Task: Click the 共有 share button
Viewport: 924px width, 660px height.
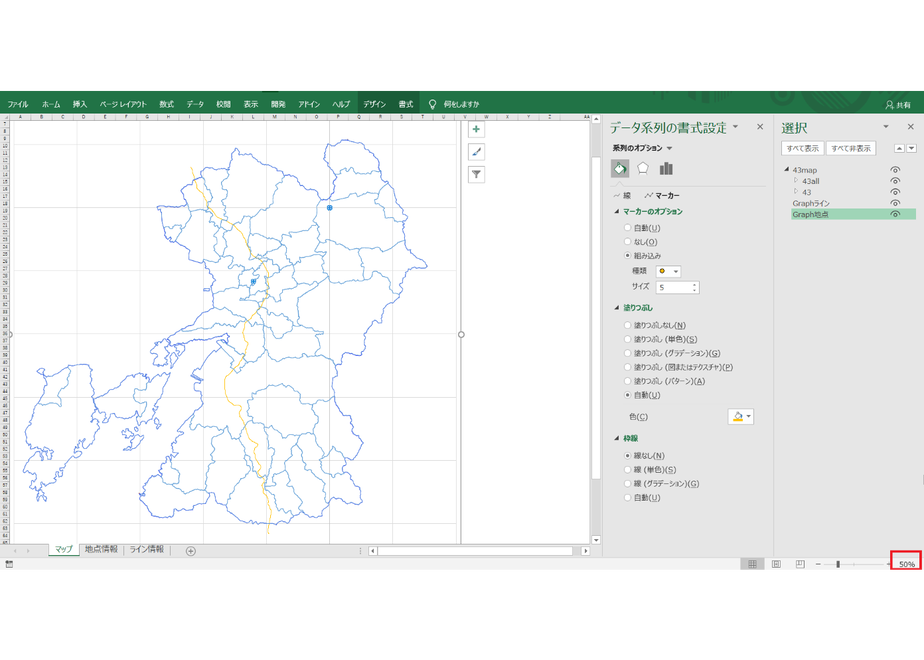Action: pyautogui.click(x=898, y=105)
